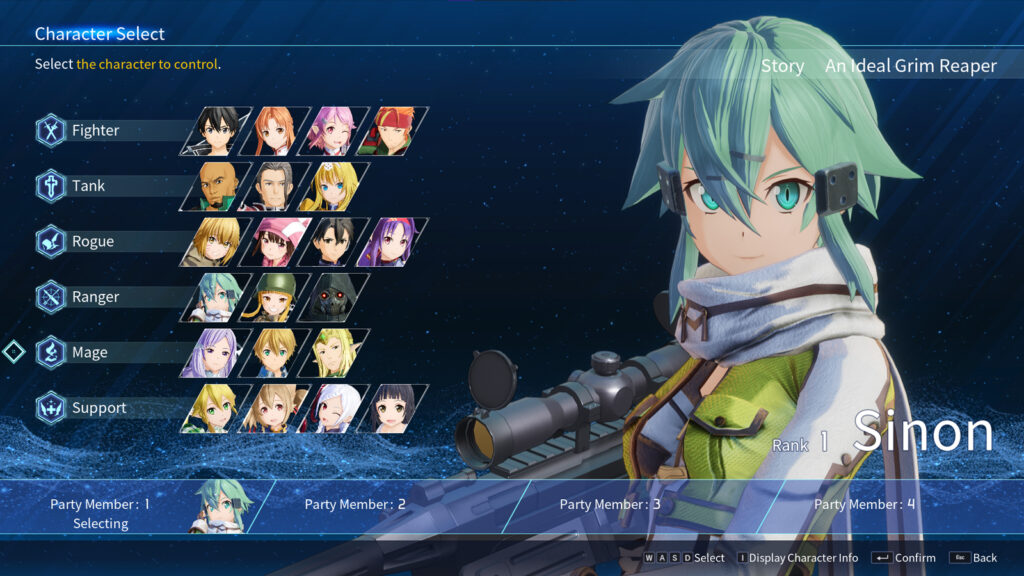Select the Party Member 3 slot
This screenshot has height=576, width=1024.
(x=644, y=507)
